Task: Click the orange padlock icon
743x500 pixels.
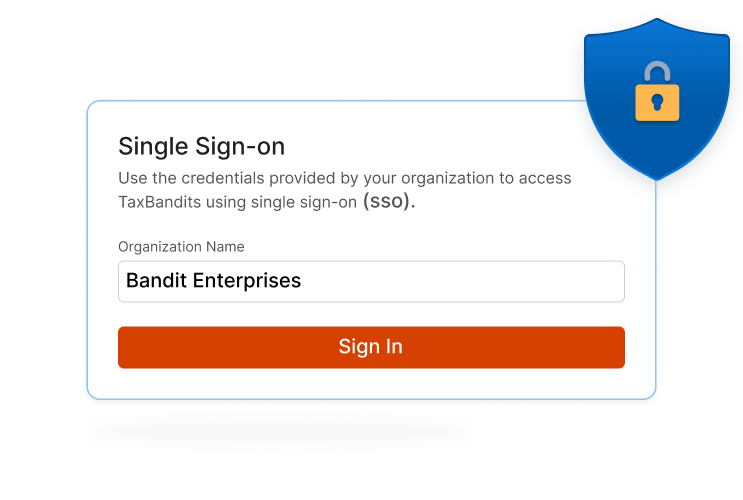Action: point(657,101)
